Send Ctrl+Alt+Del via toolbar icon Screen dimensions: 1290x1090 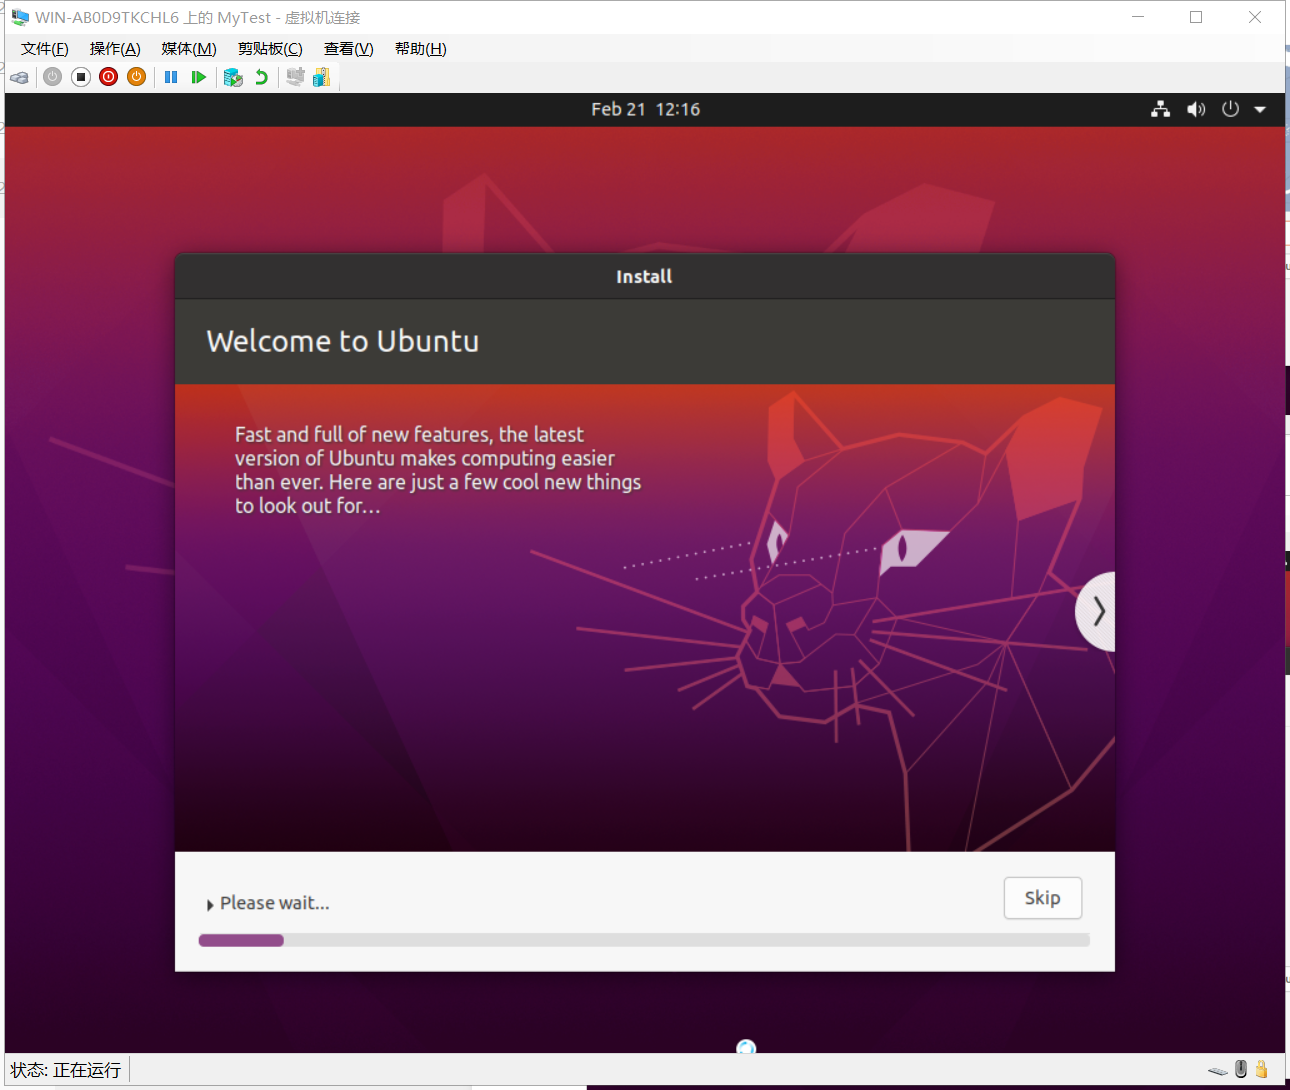point(20,77)
